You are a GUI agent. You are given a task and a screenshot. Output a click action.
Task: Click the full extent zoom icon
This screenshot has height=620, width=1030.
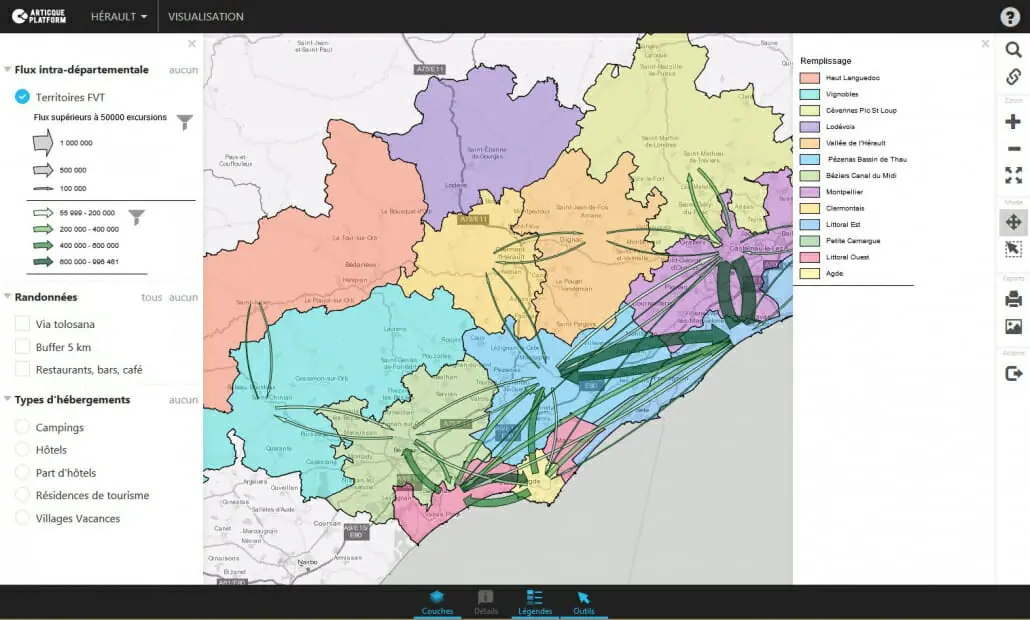(1013, 175)
